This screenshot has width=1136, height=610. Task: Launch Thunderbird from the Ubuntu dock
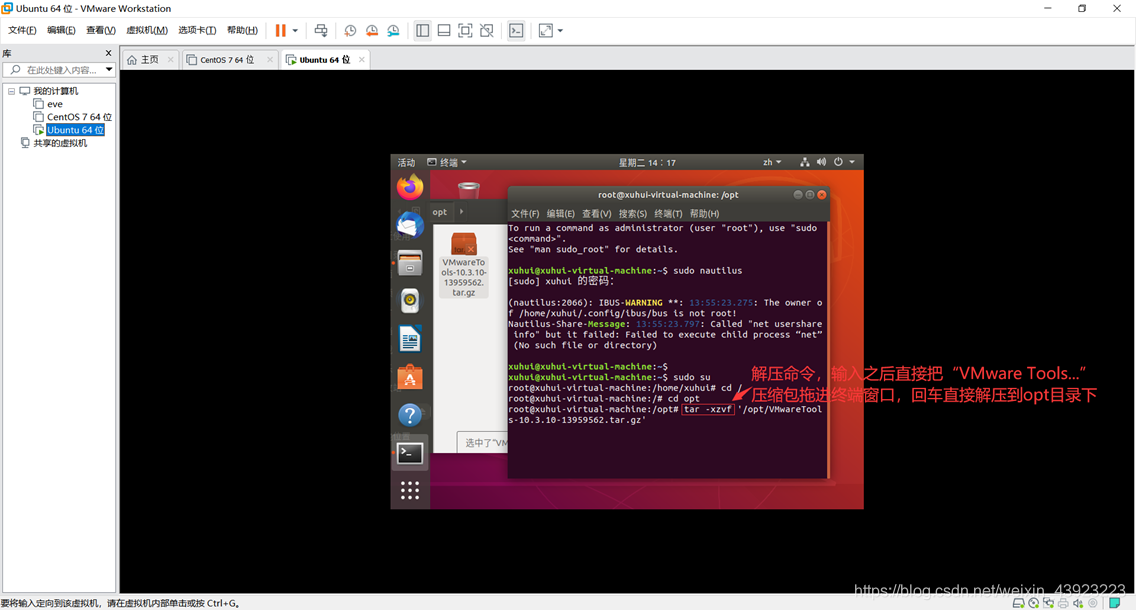[410, 225]
